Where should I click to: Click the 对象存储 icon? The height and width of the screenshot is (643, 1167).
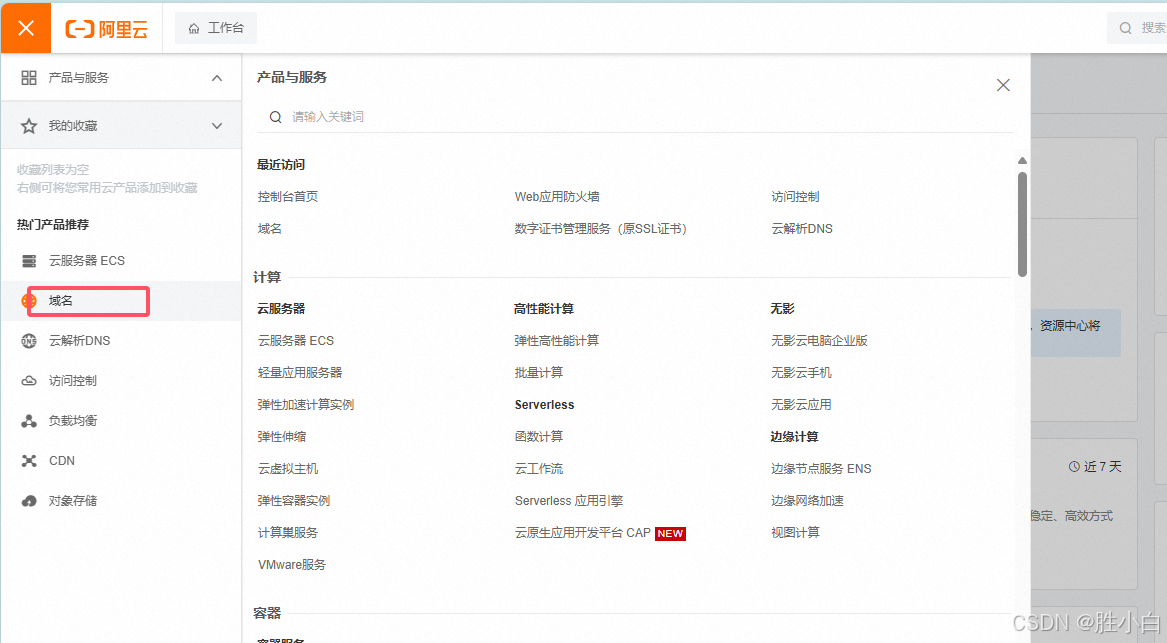pos(29,501)
